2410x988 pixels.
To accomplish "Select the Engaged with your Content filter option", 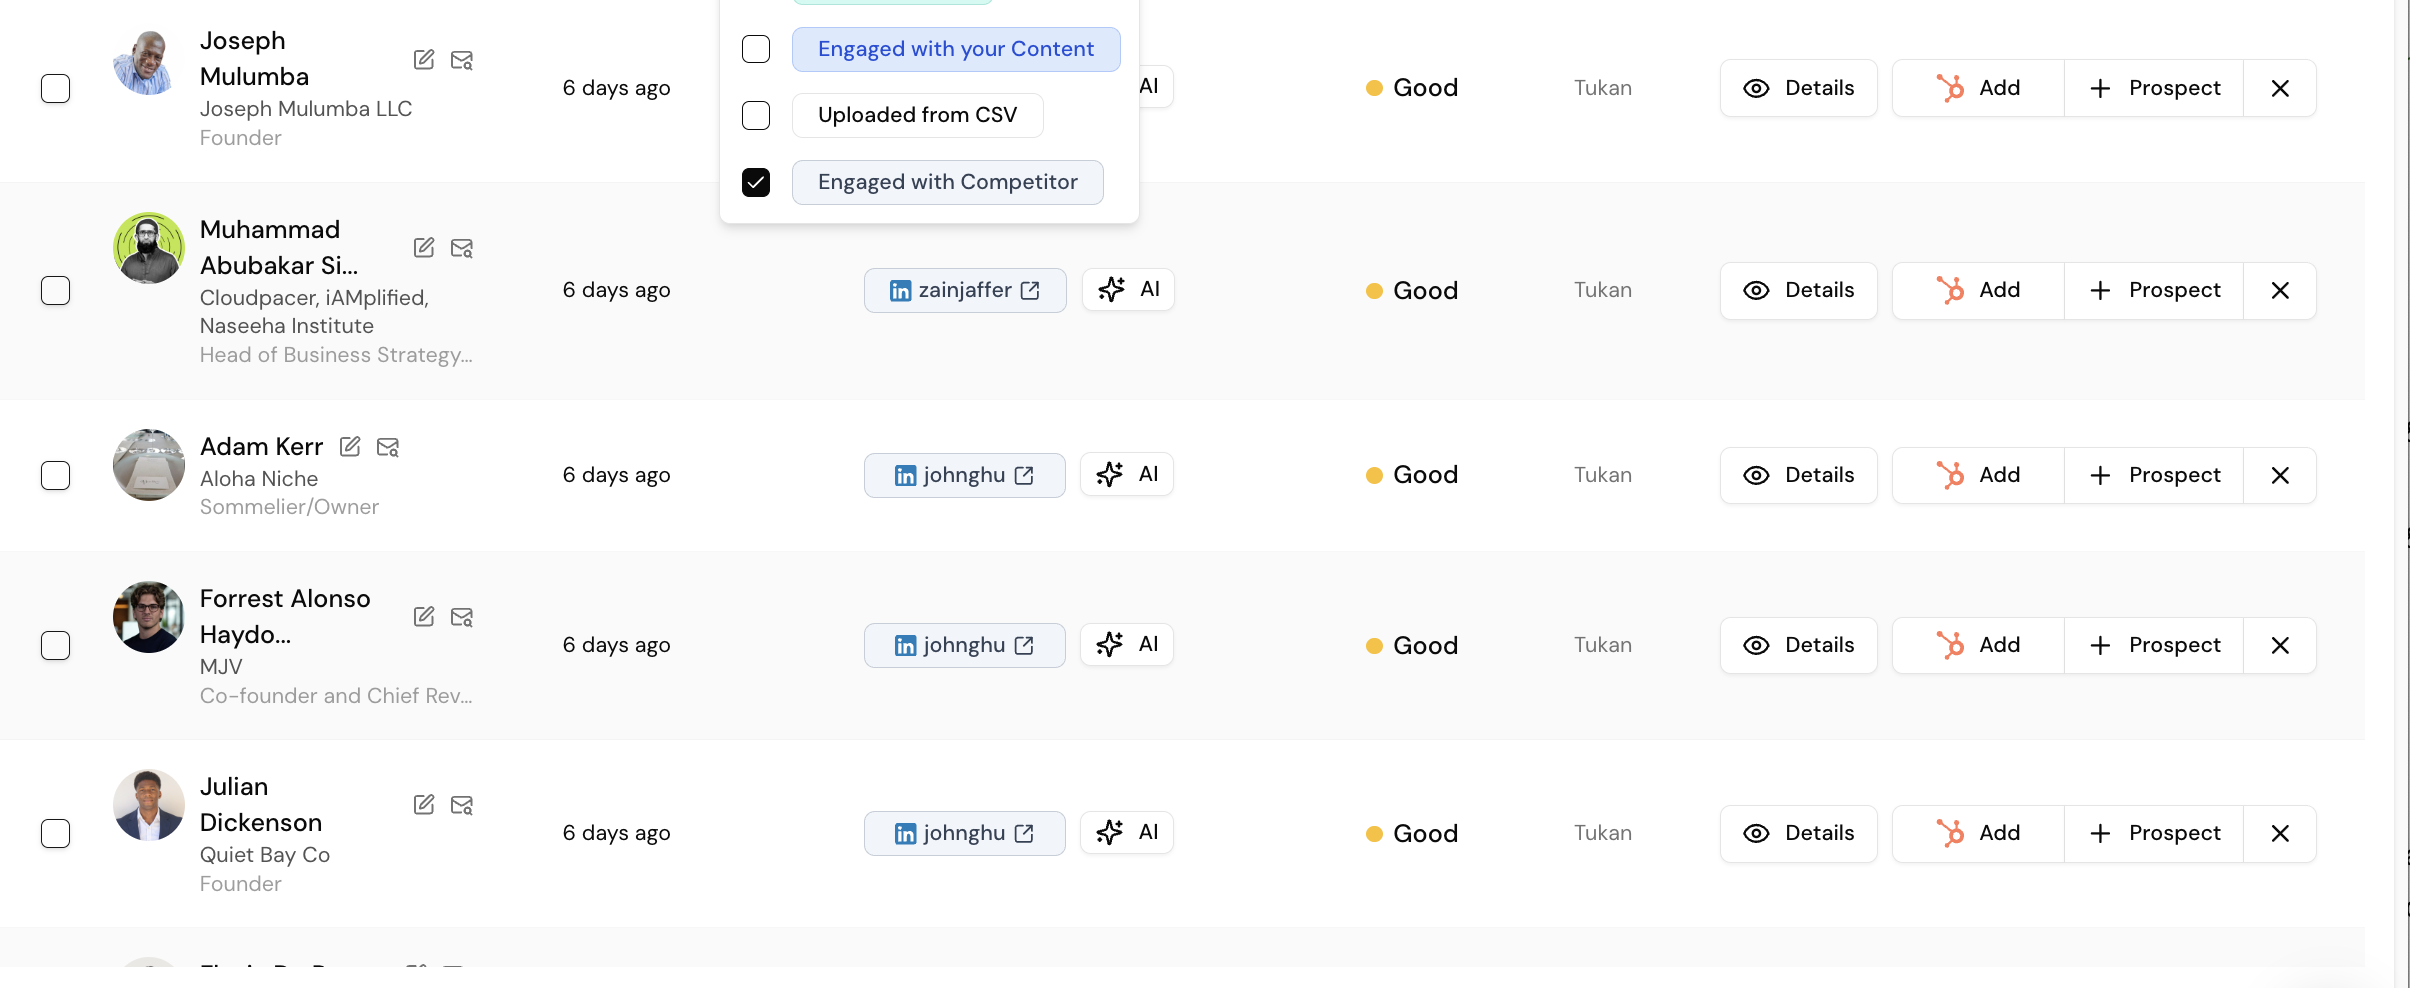I will (x=954, y=48).
